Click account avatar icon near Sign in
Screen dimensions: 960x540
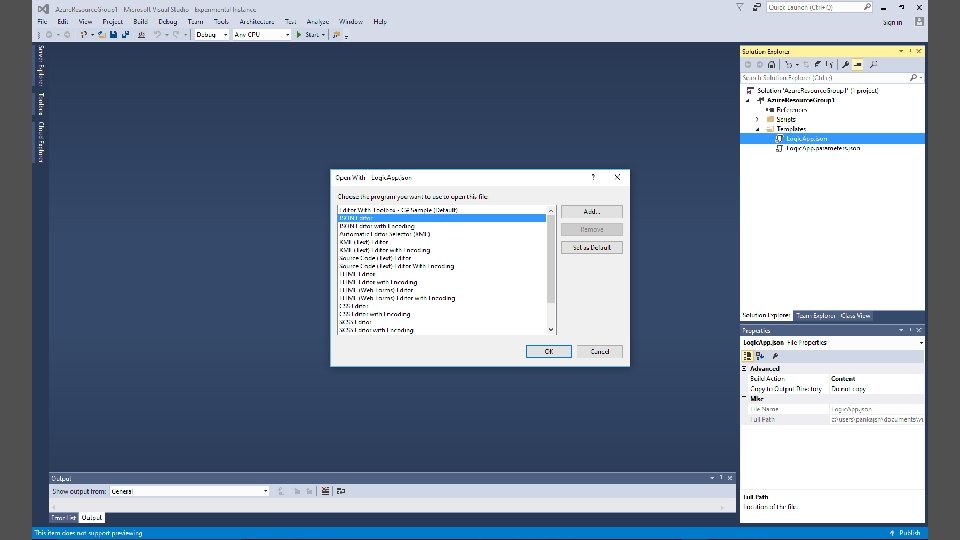tap(919, 21)
